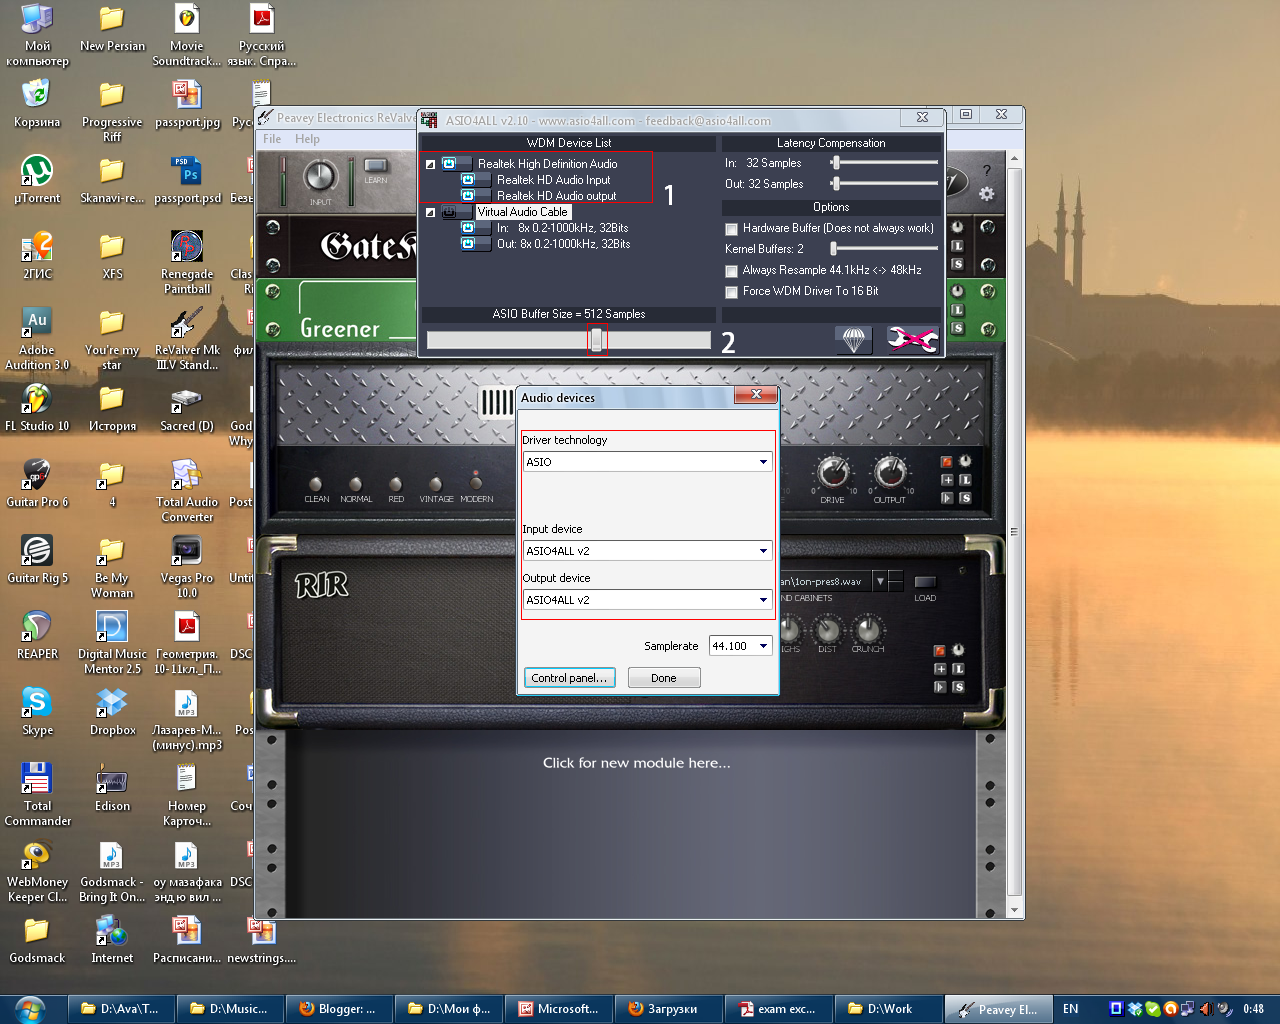Click the question mark help icon
This screenshot has width=1280, height=1024.
click(987, 170)
